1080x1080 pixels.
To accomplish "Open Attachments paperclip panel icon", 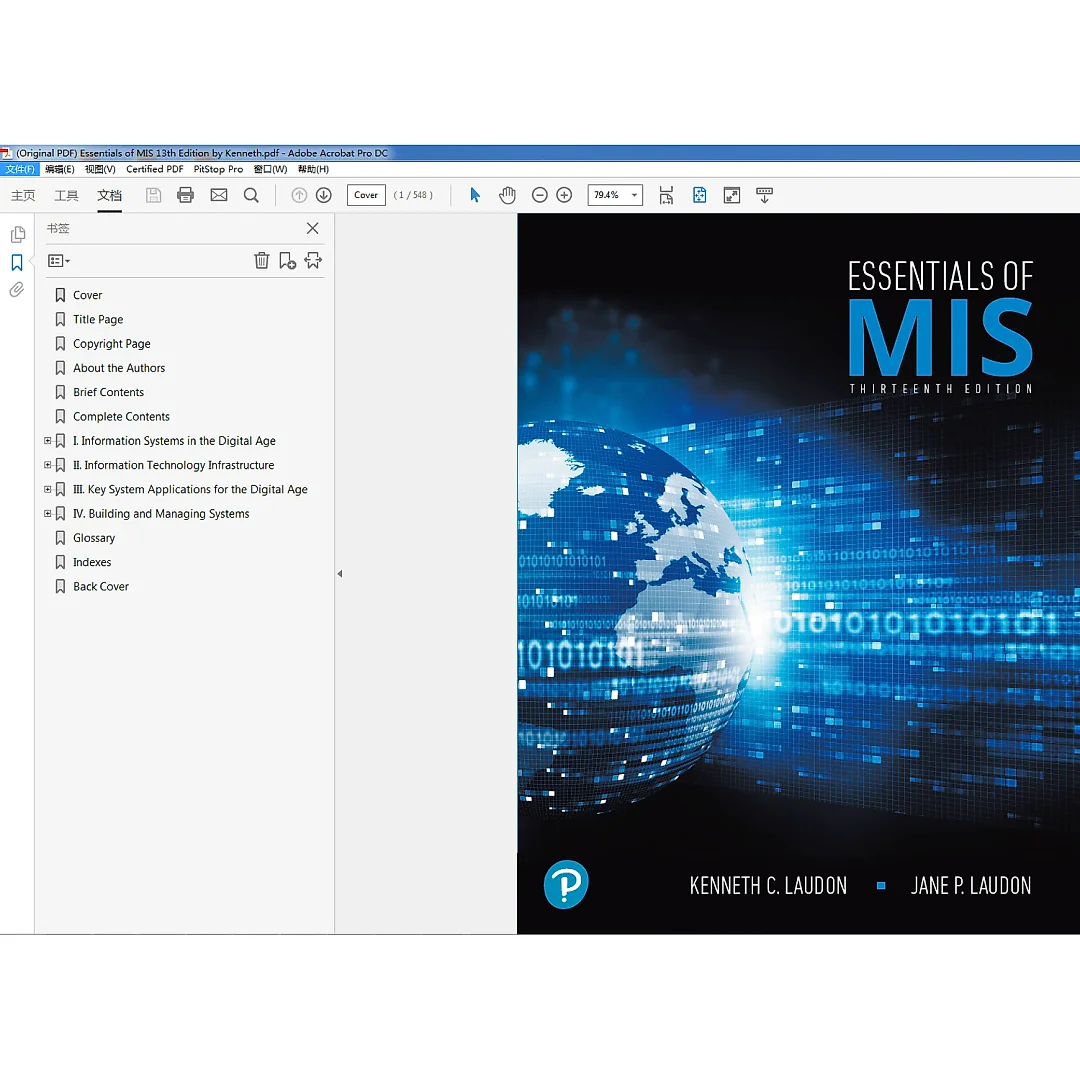I will [x=17, y=289].
